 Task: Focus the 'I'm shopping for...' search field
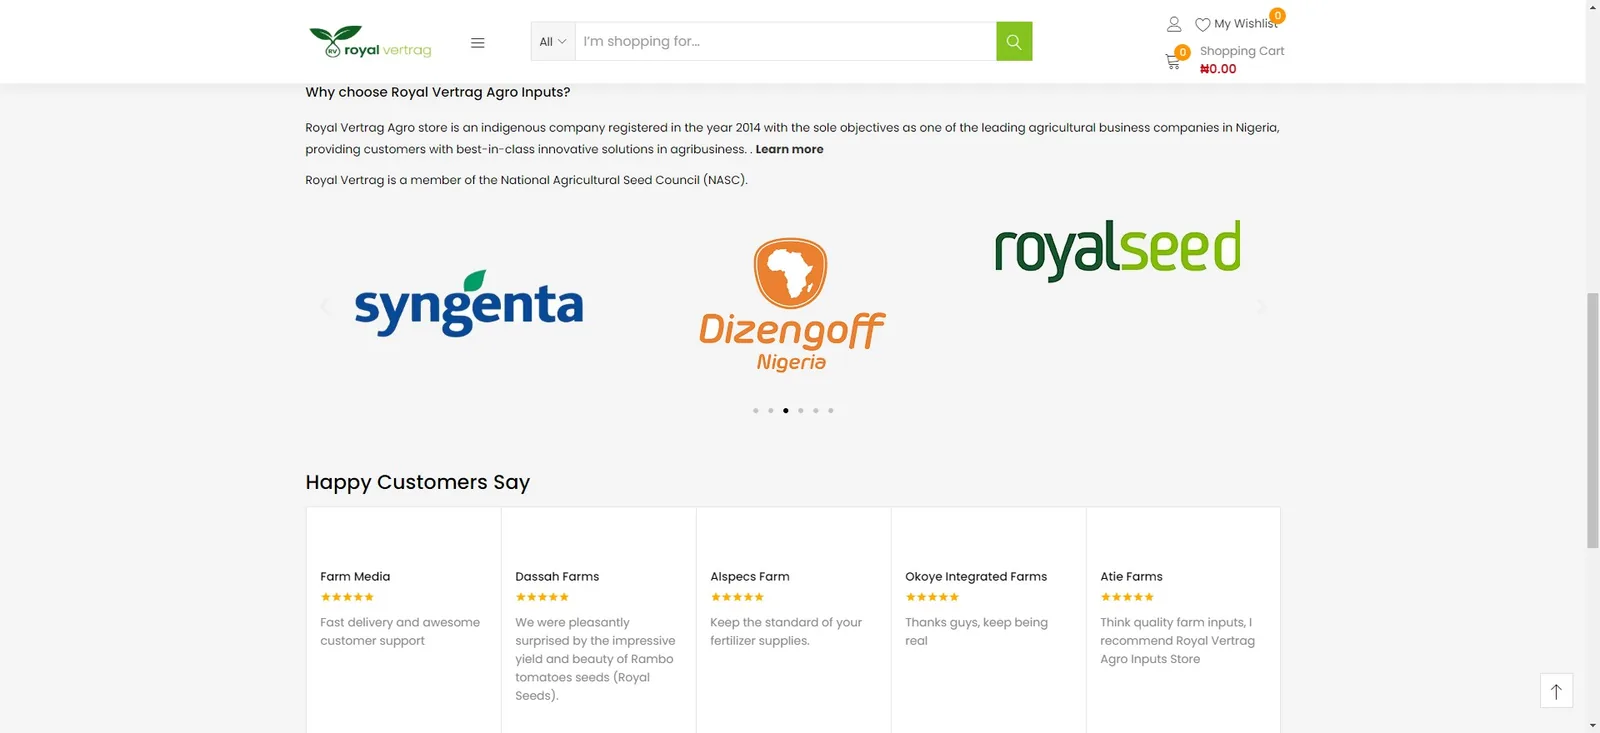coord(785,41)
